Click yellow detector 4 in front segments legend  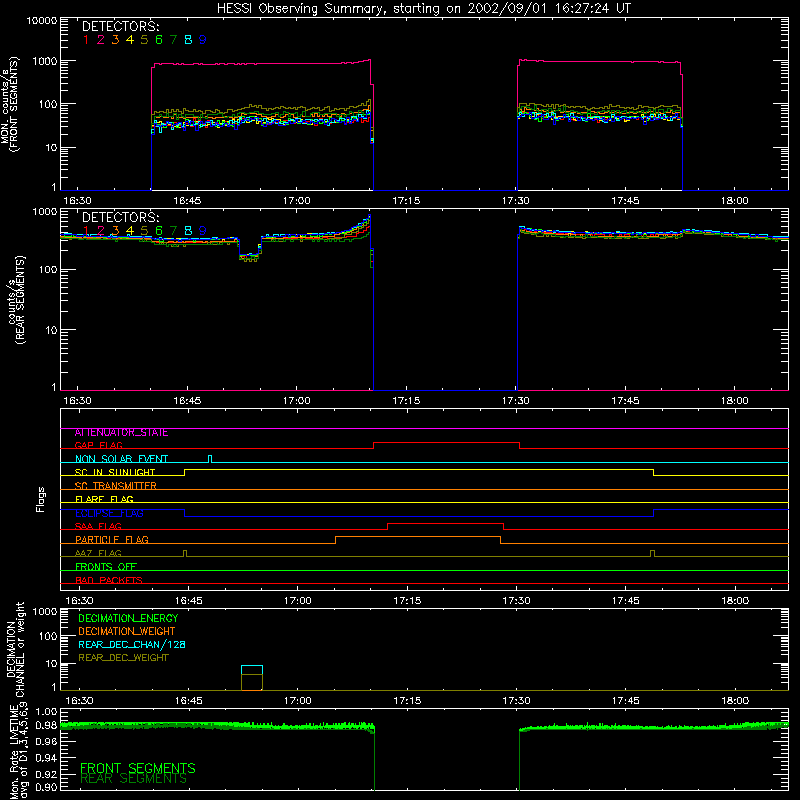click(x=130, y=39)
